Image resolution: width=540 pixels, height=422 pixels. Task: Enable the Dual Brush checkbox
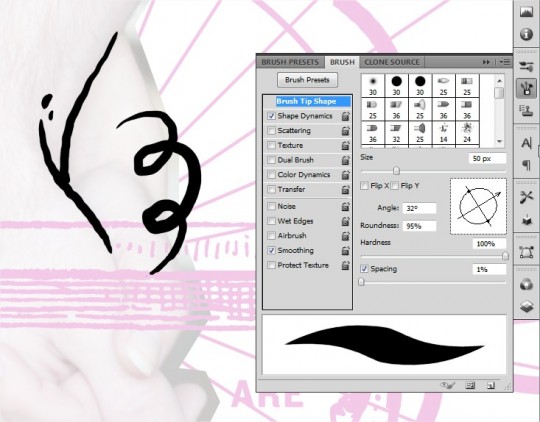tap(271, 160)
